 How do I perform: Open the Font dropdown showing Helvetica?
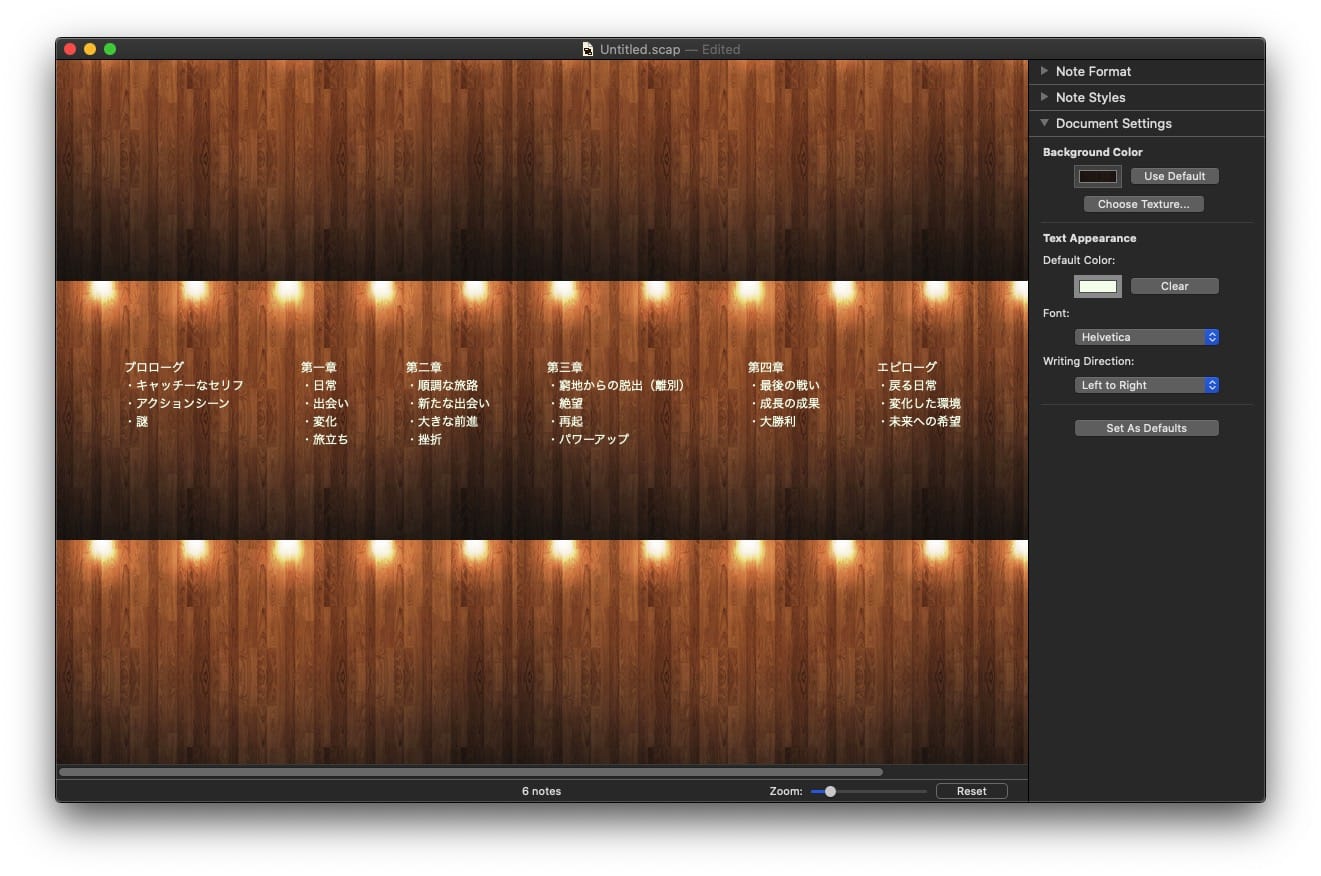coord(1146,337)
